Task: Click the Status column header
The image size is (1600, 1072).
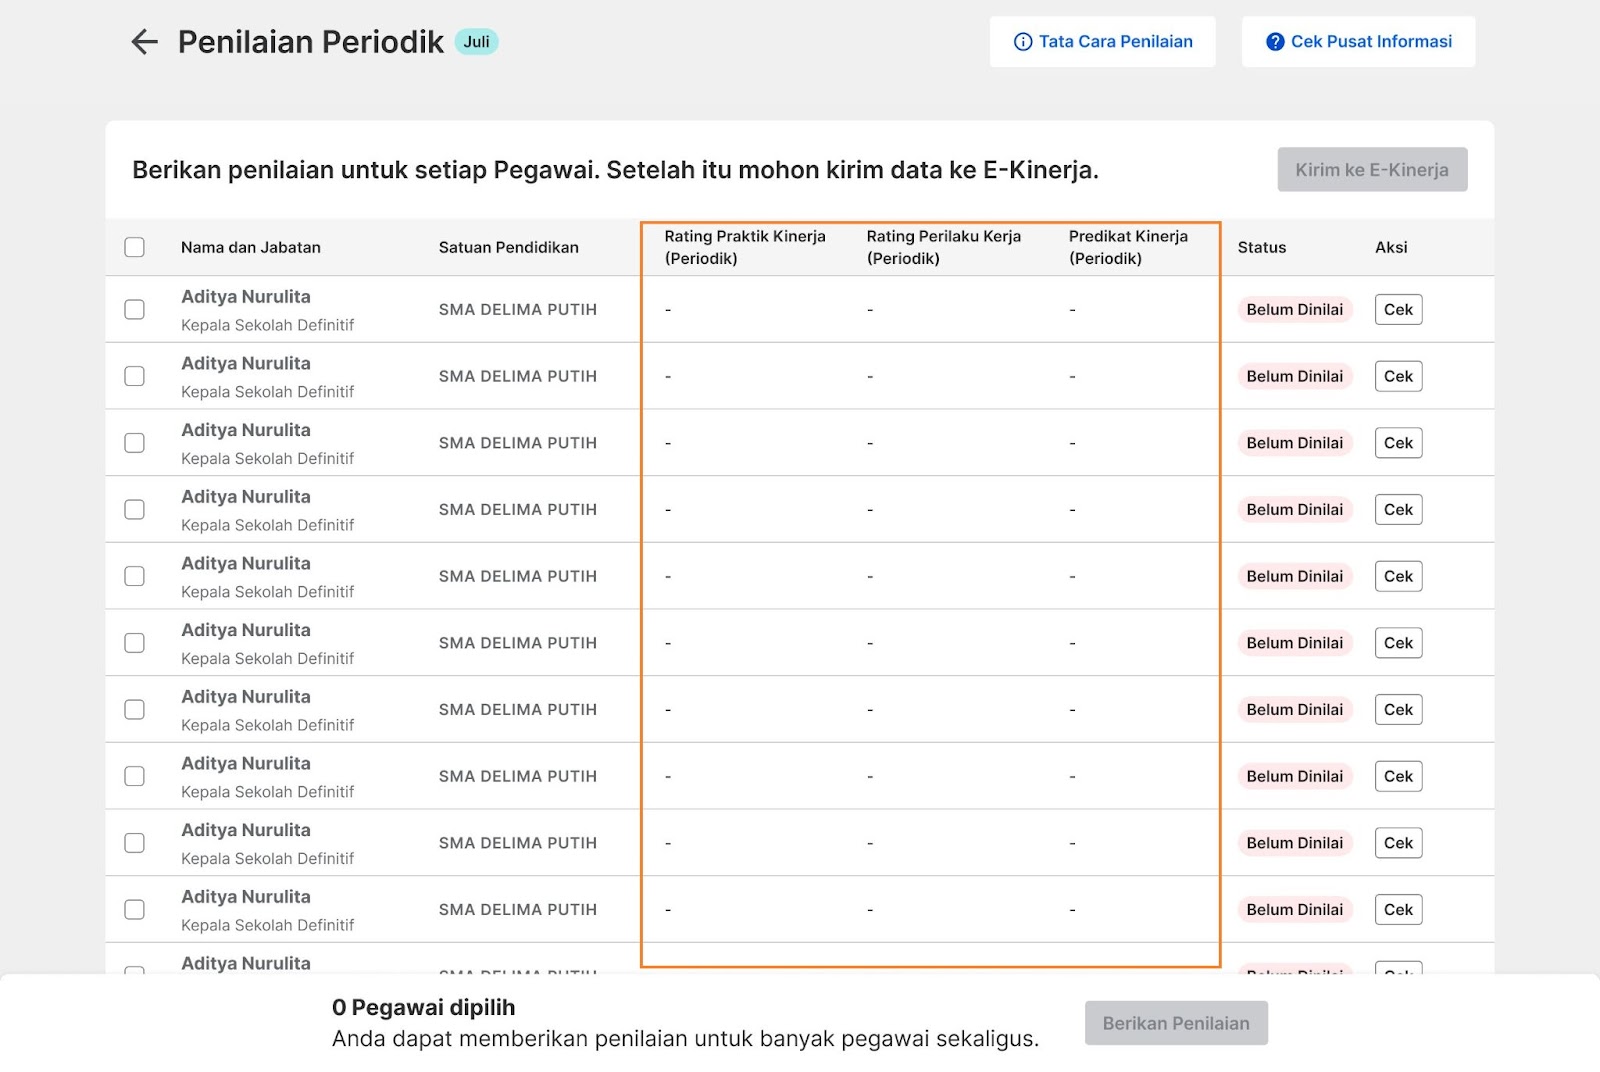Action: click(x=1262, y=247)
